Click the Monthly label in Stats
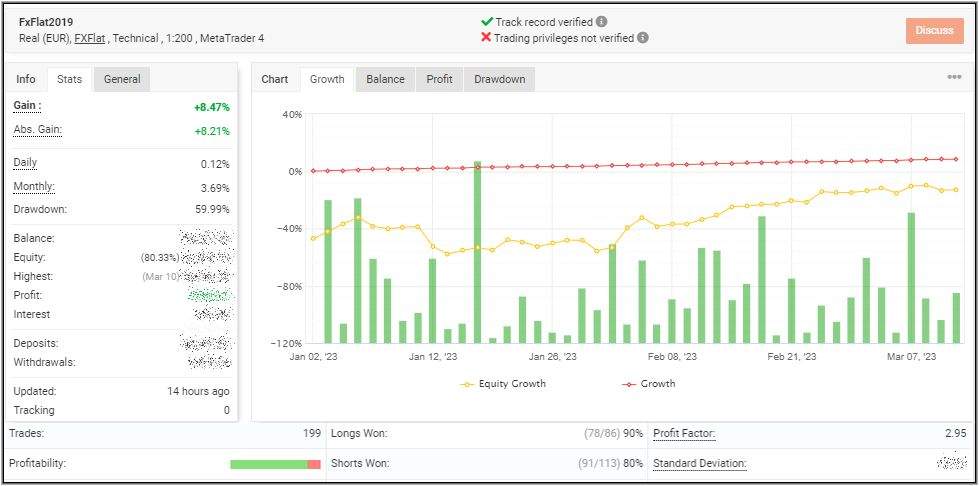979x486 pixels. point(34,187)
